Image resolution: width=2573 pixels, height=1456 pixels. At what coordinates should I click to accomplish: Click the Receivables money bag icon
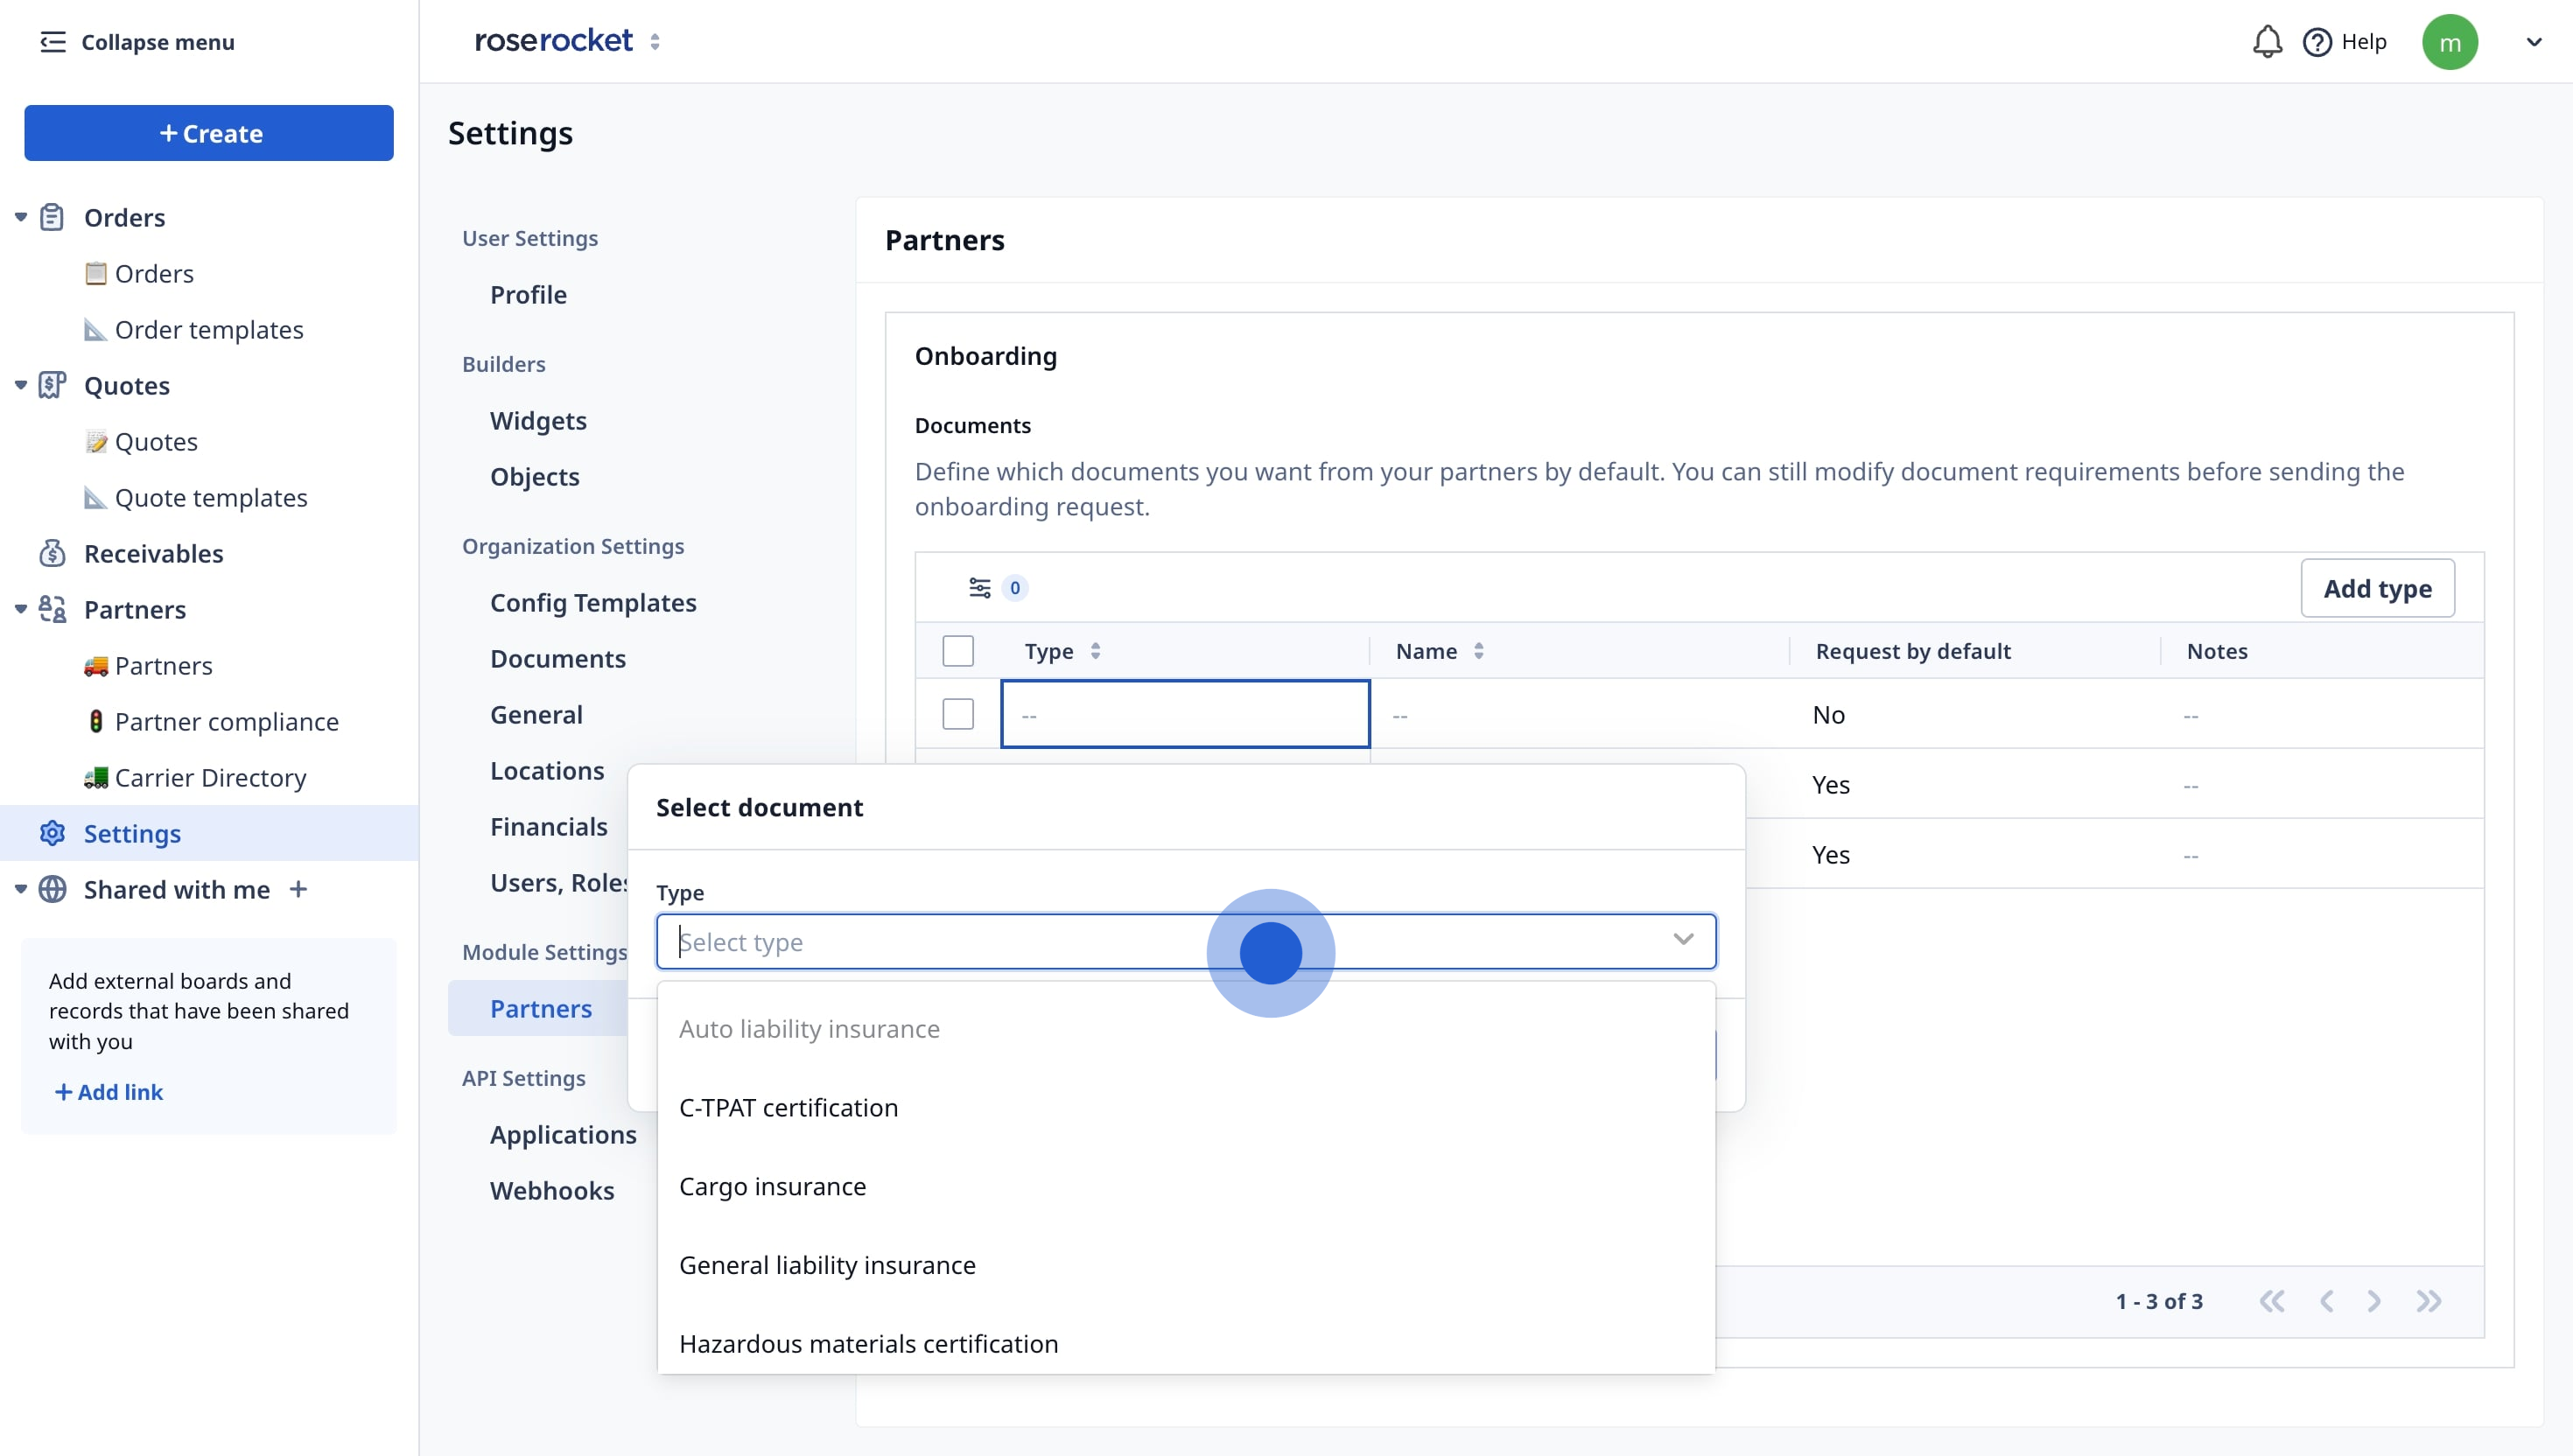(x=52, y=553)
